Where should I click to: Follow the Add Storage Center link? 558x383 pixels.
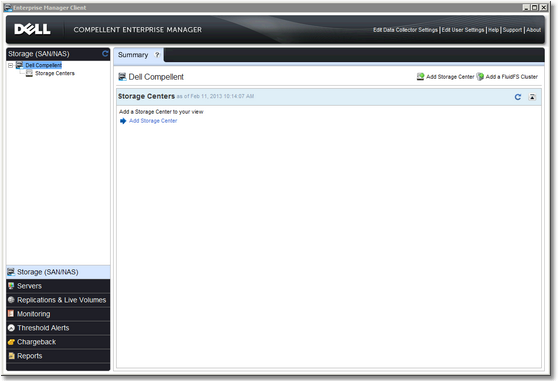pyautogui.click(x=153, y=121)
